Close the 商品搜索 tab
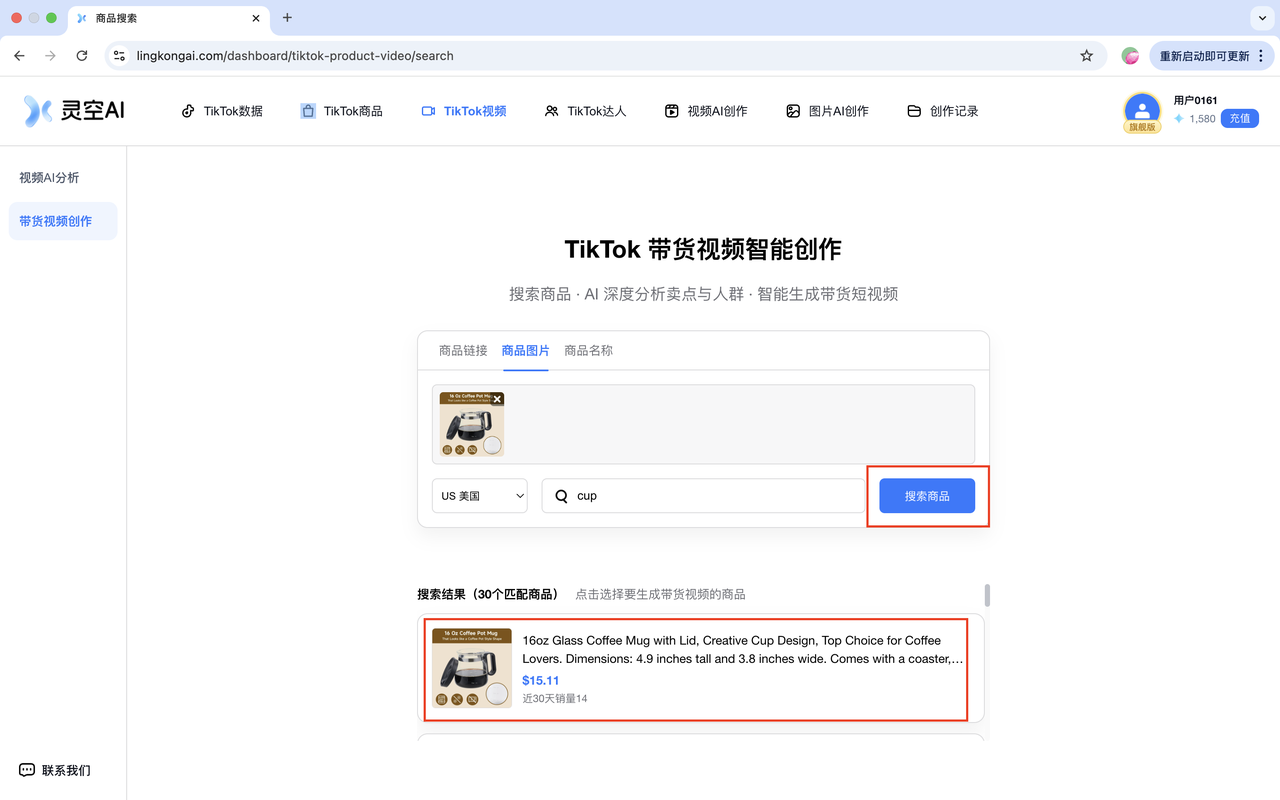Screen dimensions: 1280x800 point(256,18)
